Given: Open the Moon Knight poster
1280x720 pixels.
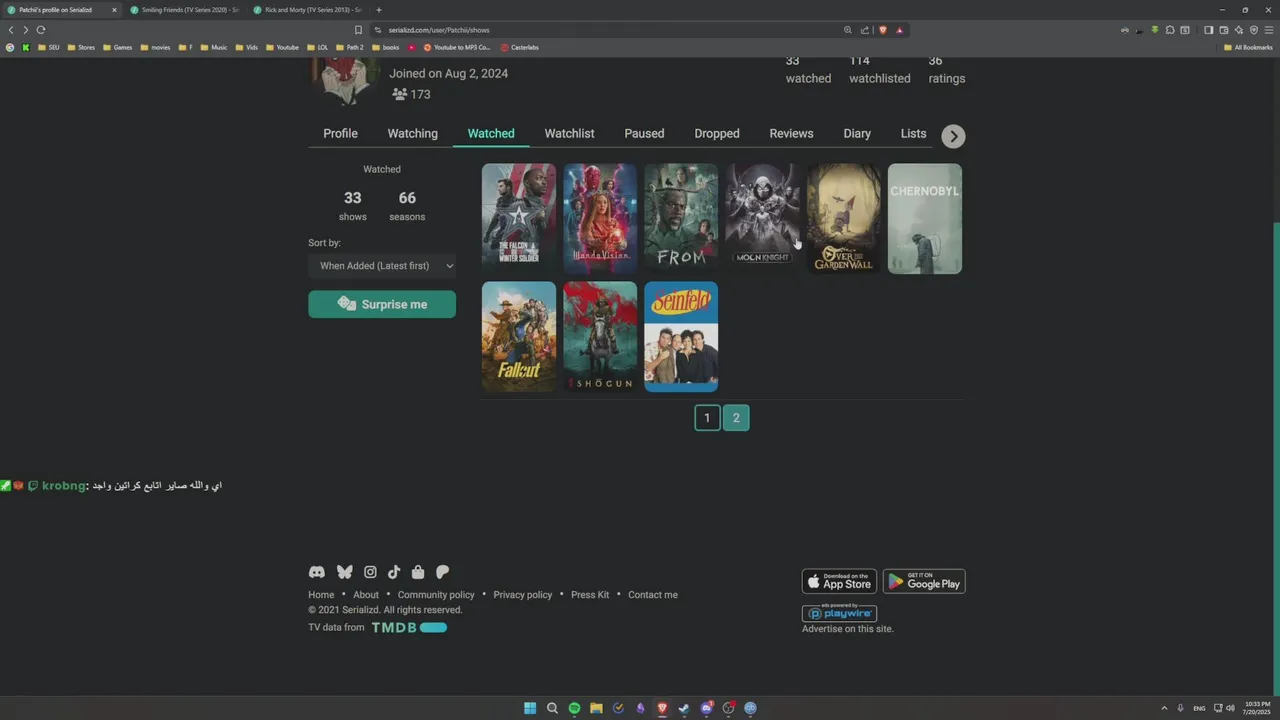Looking at the screenshot, I should (762, 218).
